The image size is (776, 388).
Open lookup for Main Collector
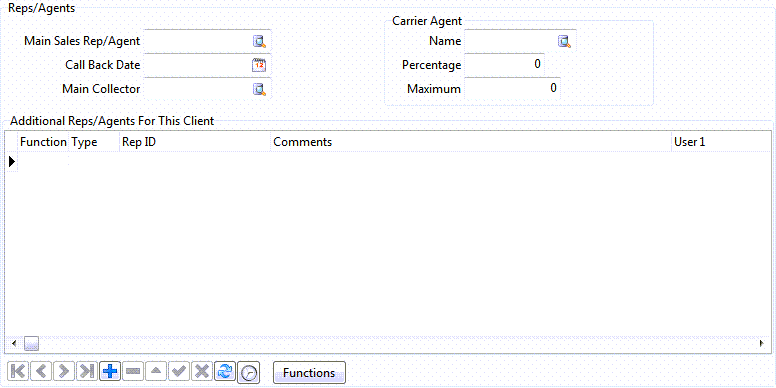pos(259,89)
